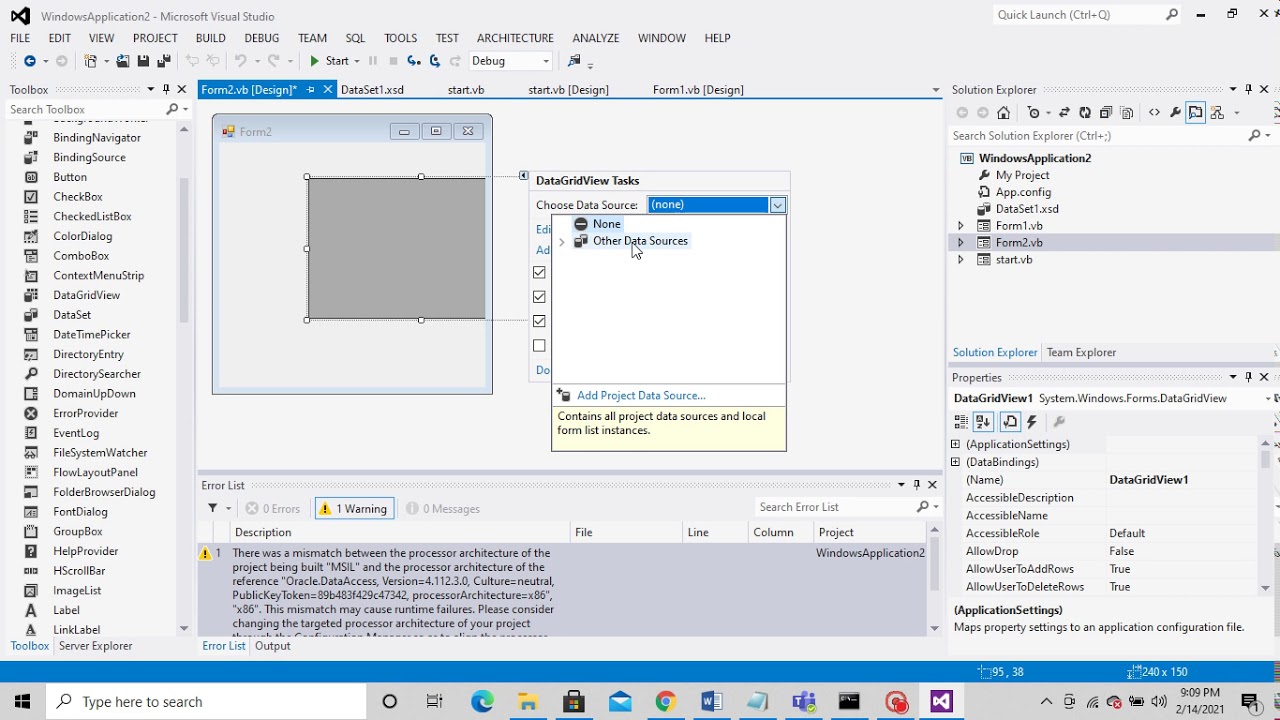Click the Add Project Data Source link
This screenshot has height=720, width=1280.
[x=641, y=396]
